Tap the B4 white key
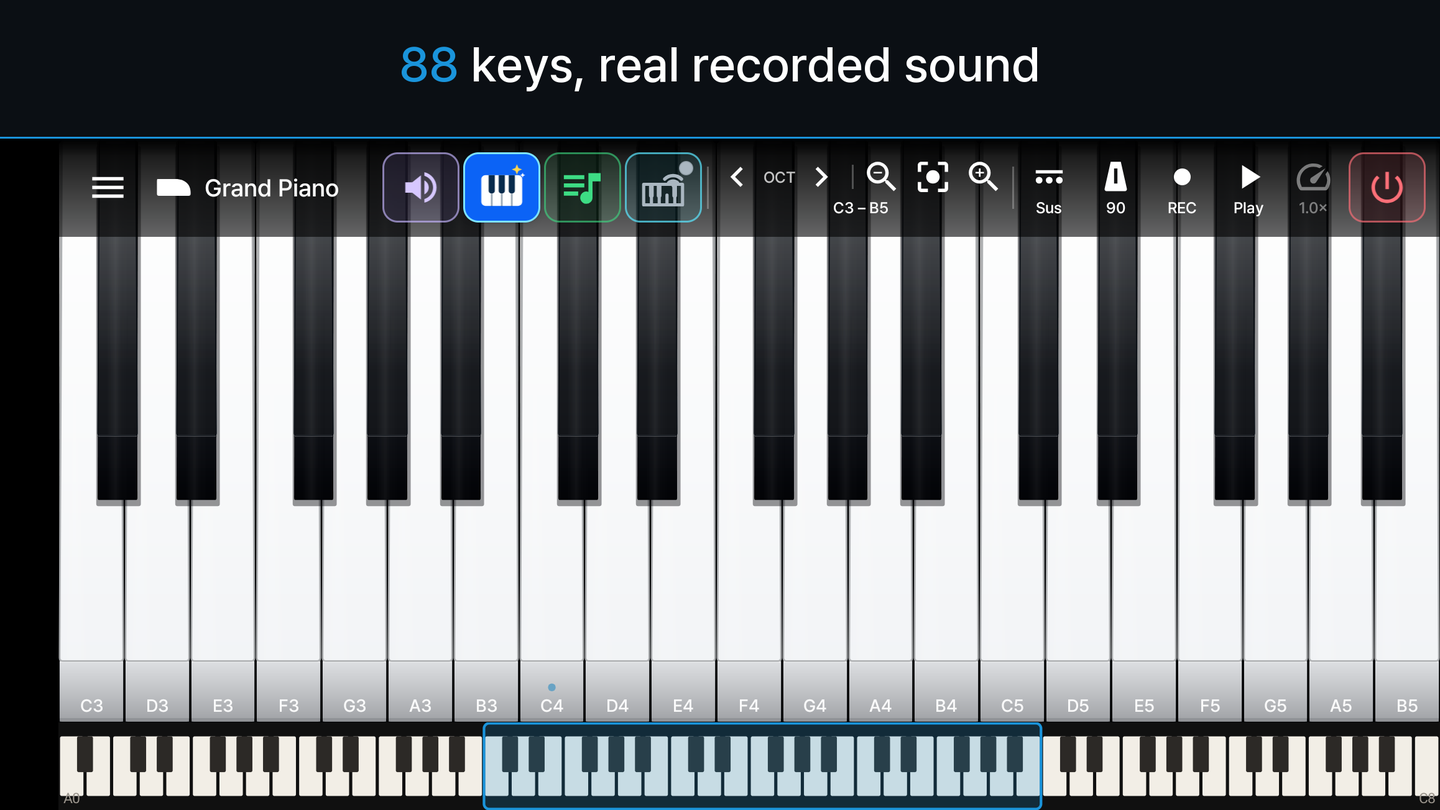 pyautogui.click(x=946, y=600)
